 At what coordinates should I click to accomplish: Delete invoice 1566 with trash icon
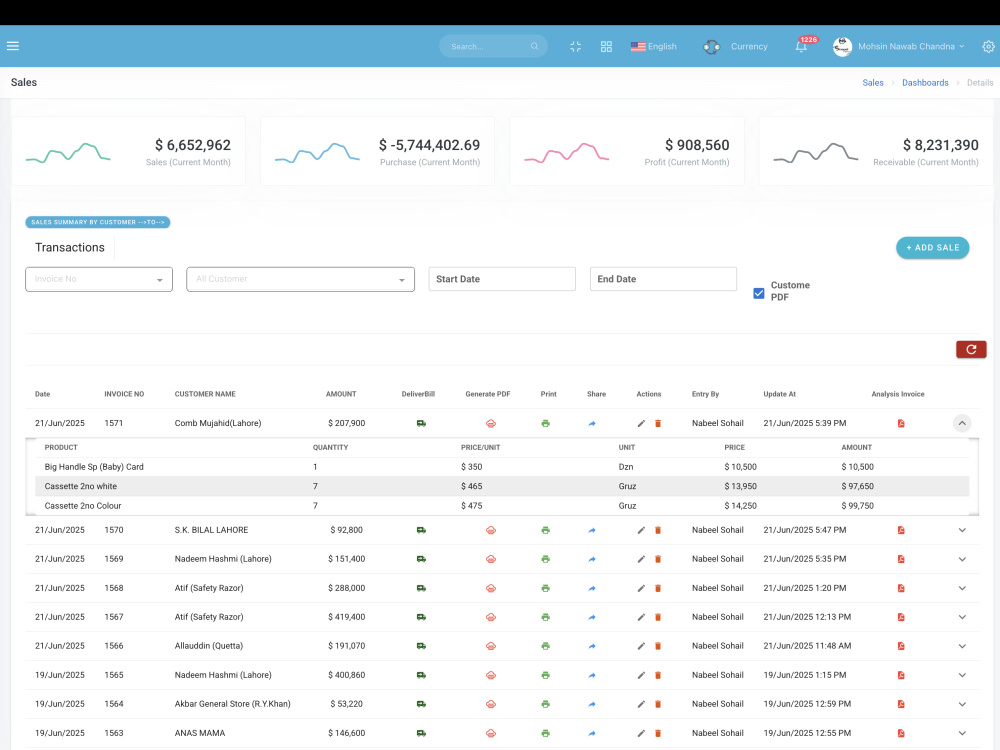658,646
